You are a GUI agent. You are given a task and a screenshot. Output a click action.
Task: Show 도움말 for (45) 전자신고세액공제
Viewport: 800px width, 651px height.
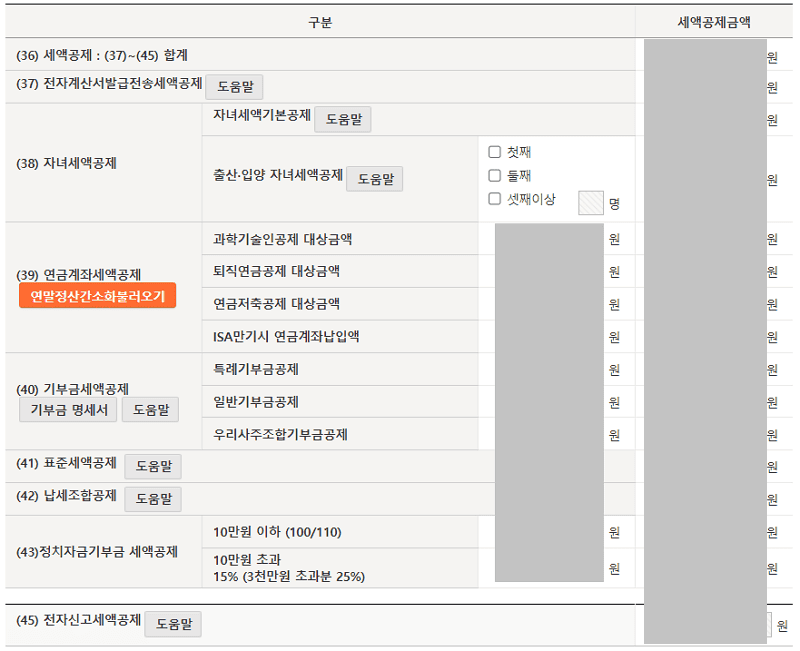tap(173, 625)
